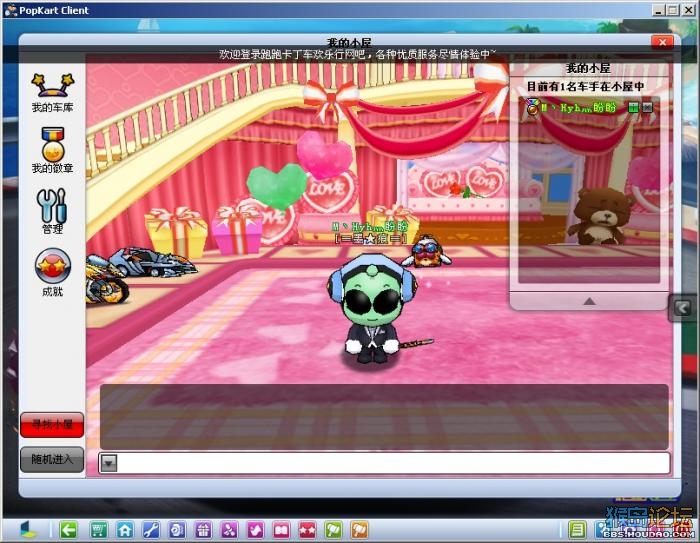This screenshot has height=543, width=700.
Task: Click the medal icon before player name
Action: point(532,107)
